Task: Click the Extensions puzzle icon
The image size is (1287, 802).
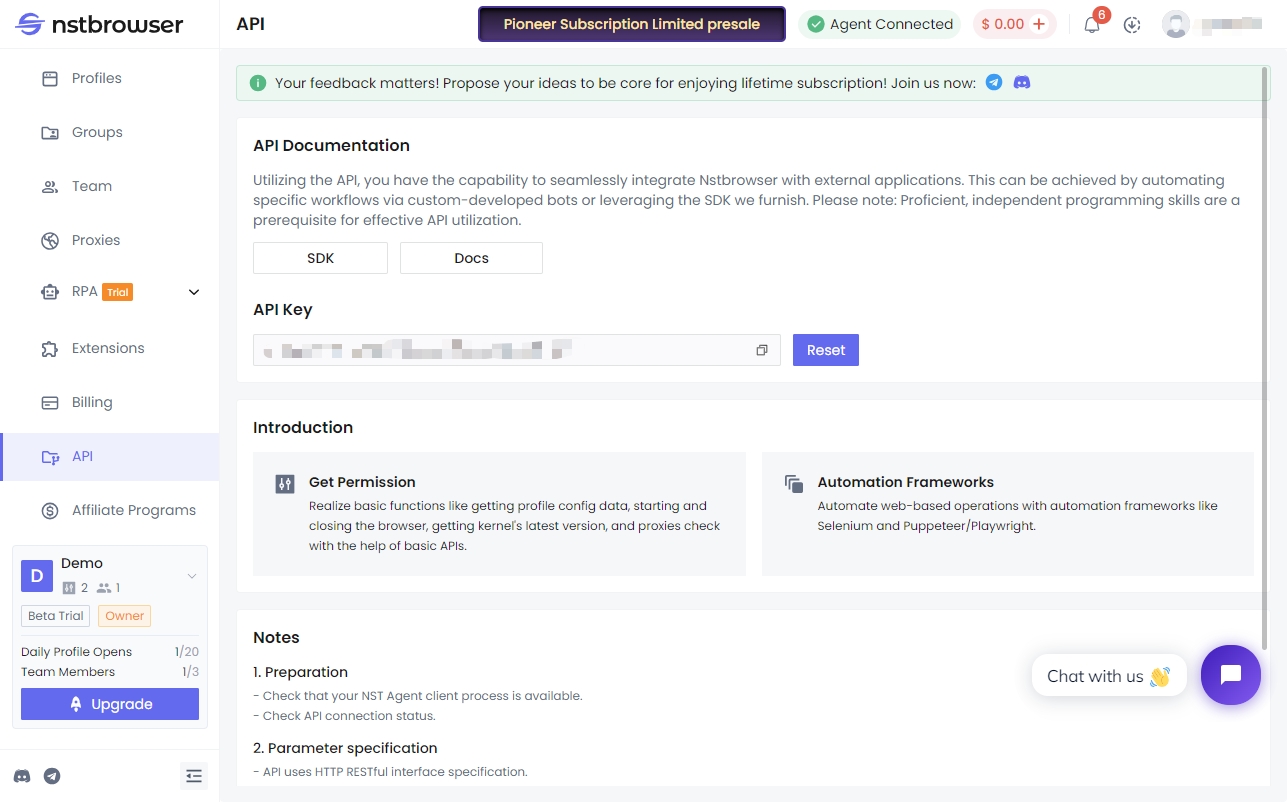Action: point(50,348)
